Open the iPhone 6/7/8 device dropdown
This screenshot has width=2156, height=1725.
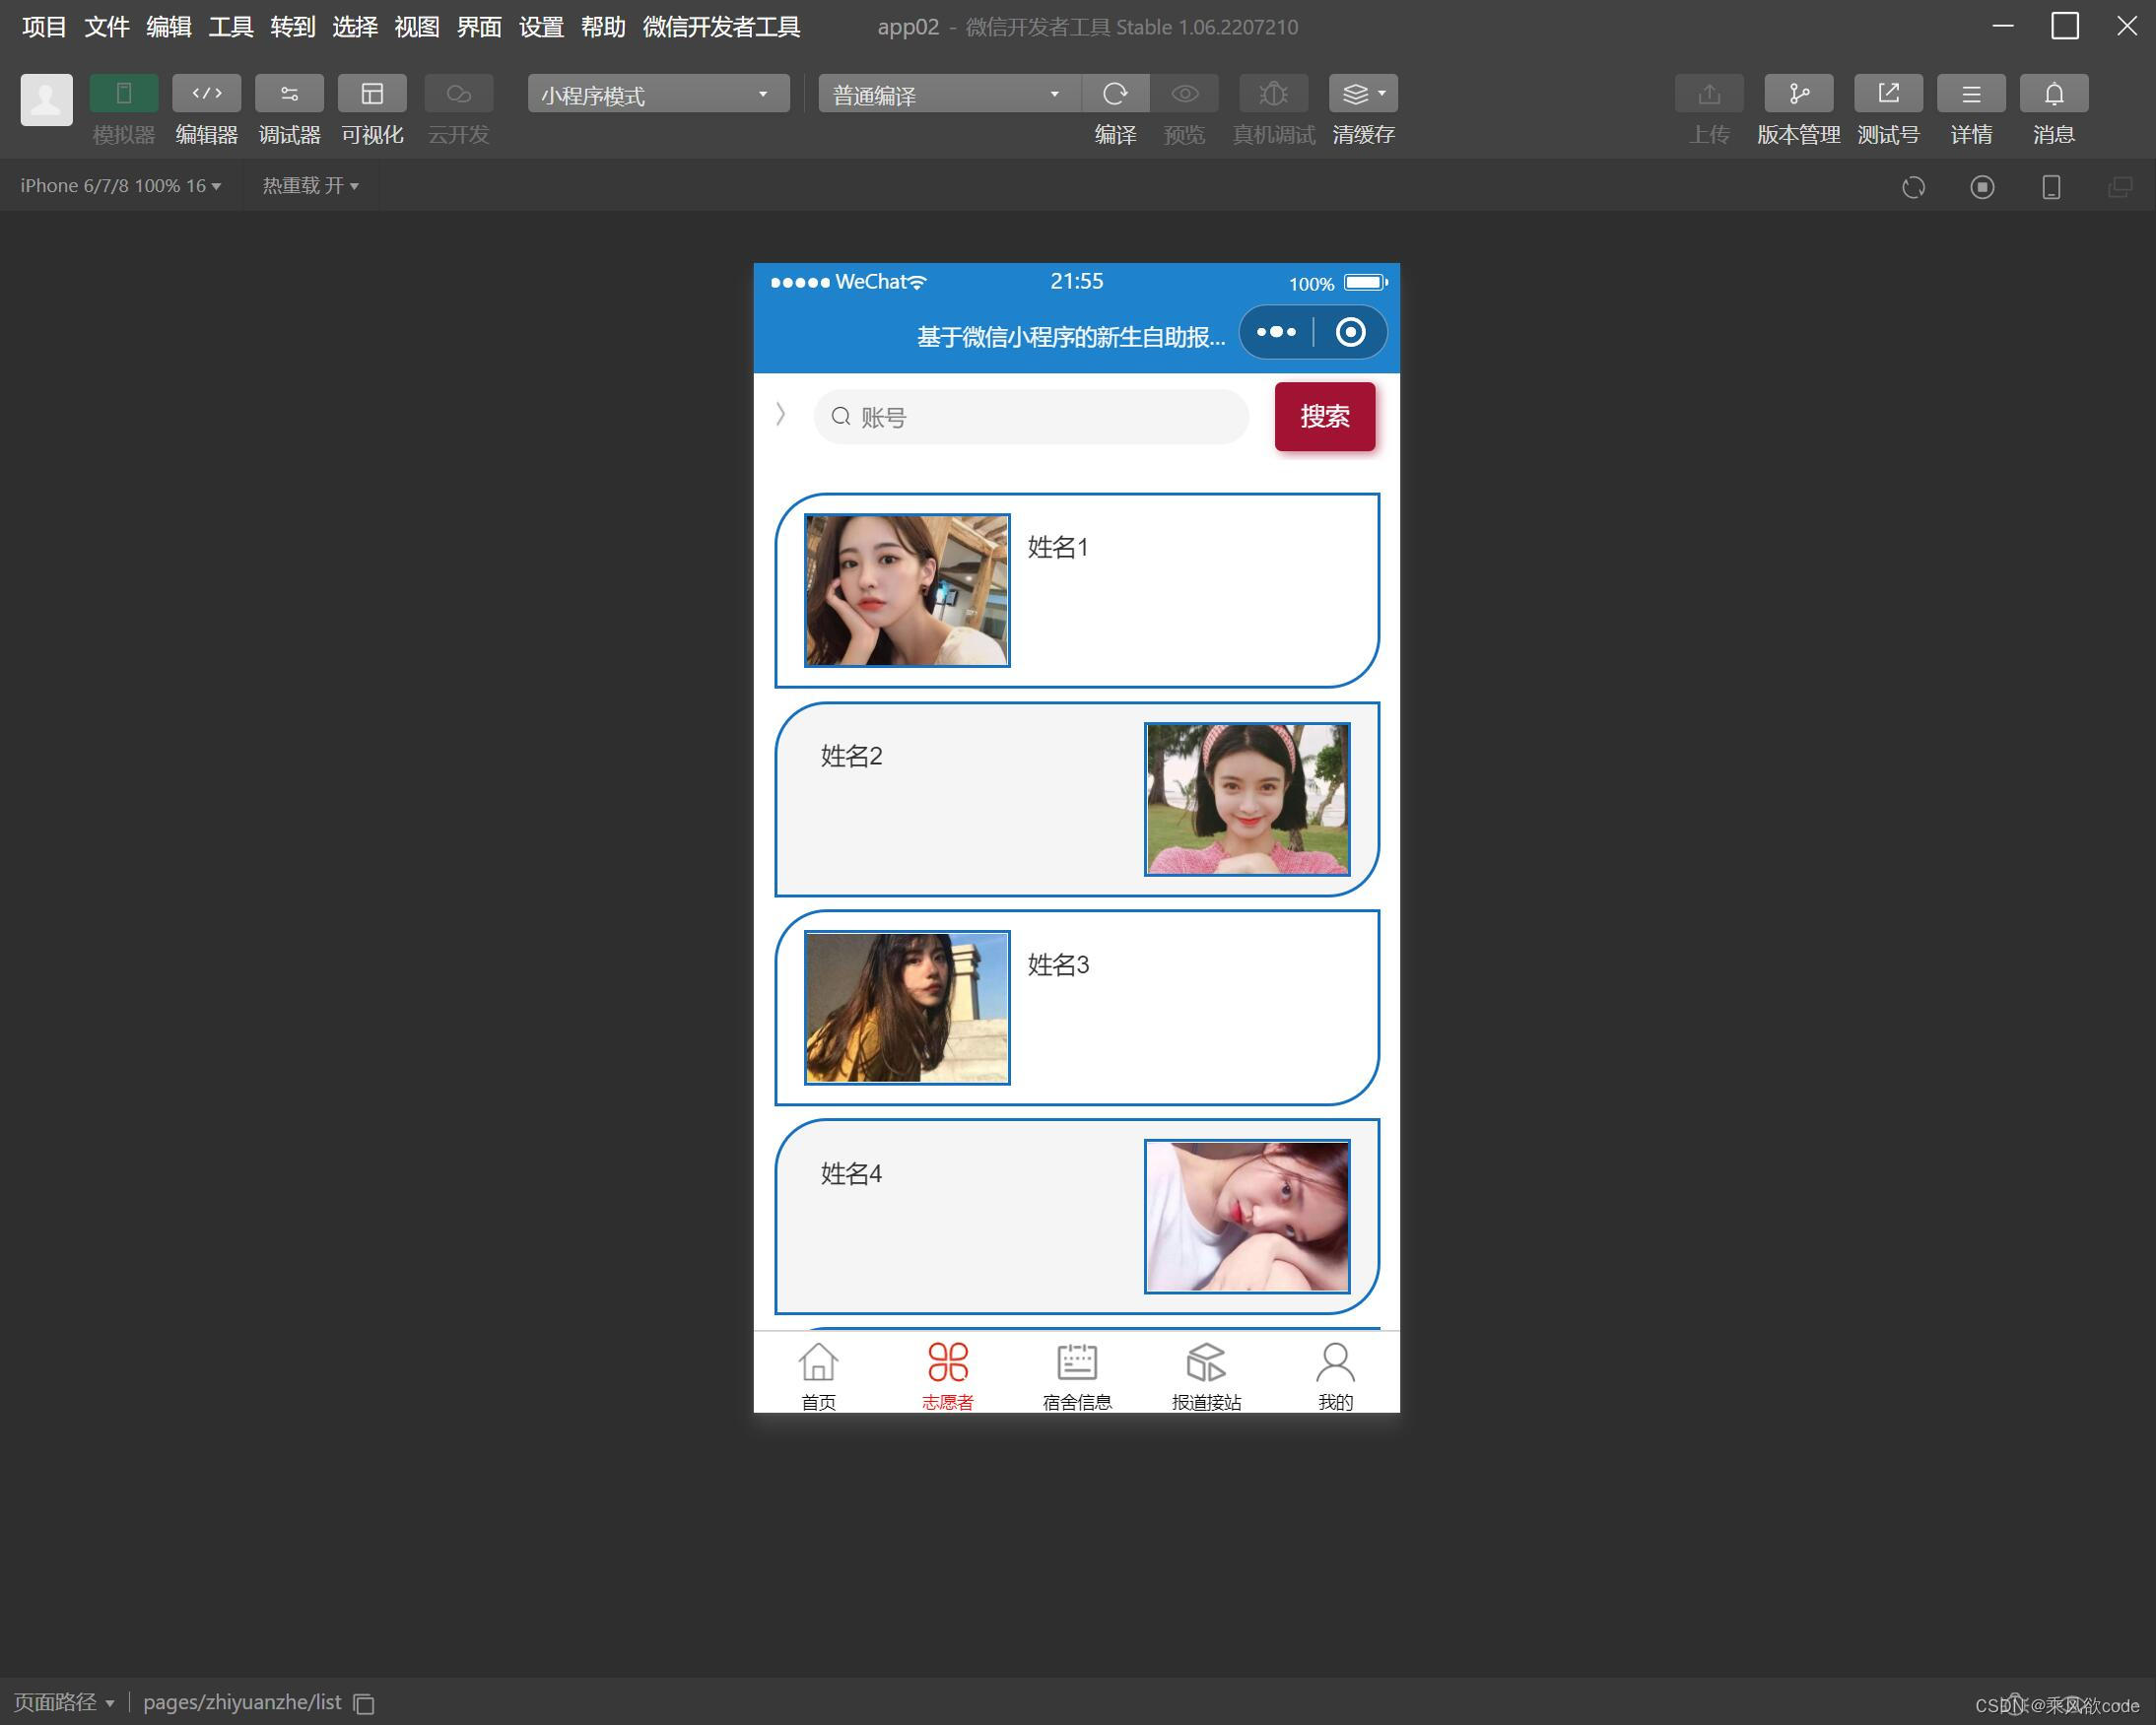(x=120, y=186)
